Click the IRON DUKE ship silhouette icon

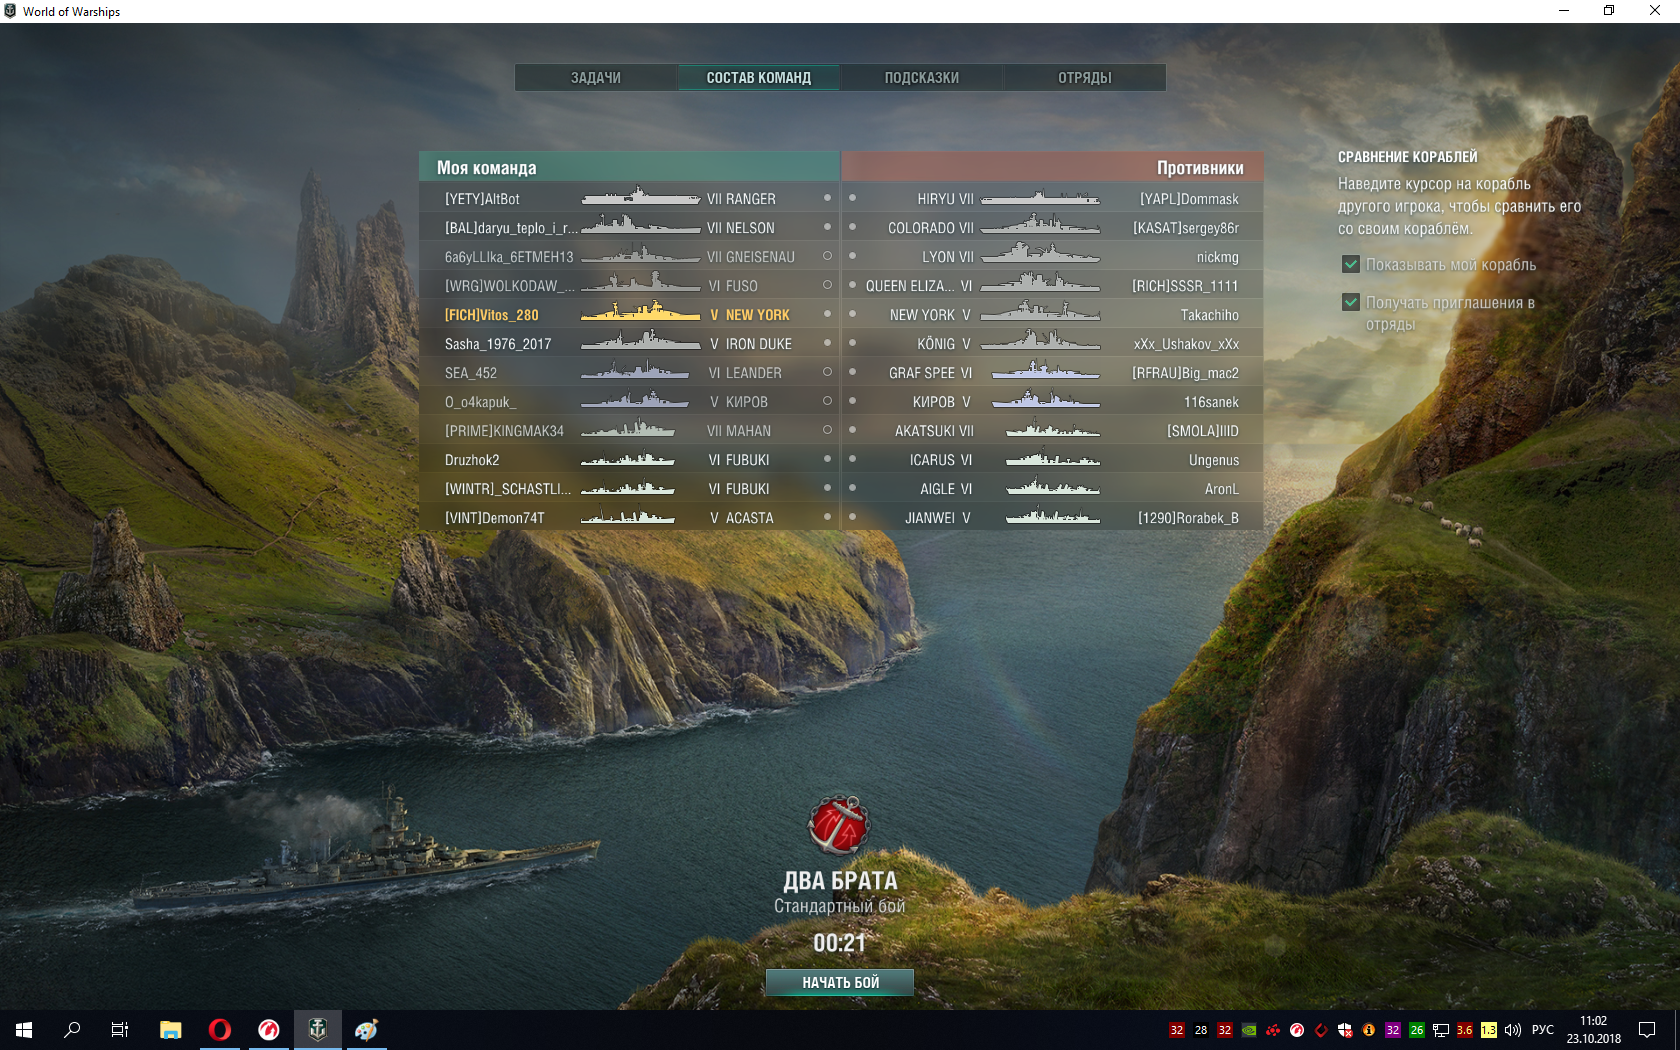pyautogui.click(x=641, y=342)
